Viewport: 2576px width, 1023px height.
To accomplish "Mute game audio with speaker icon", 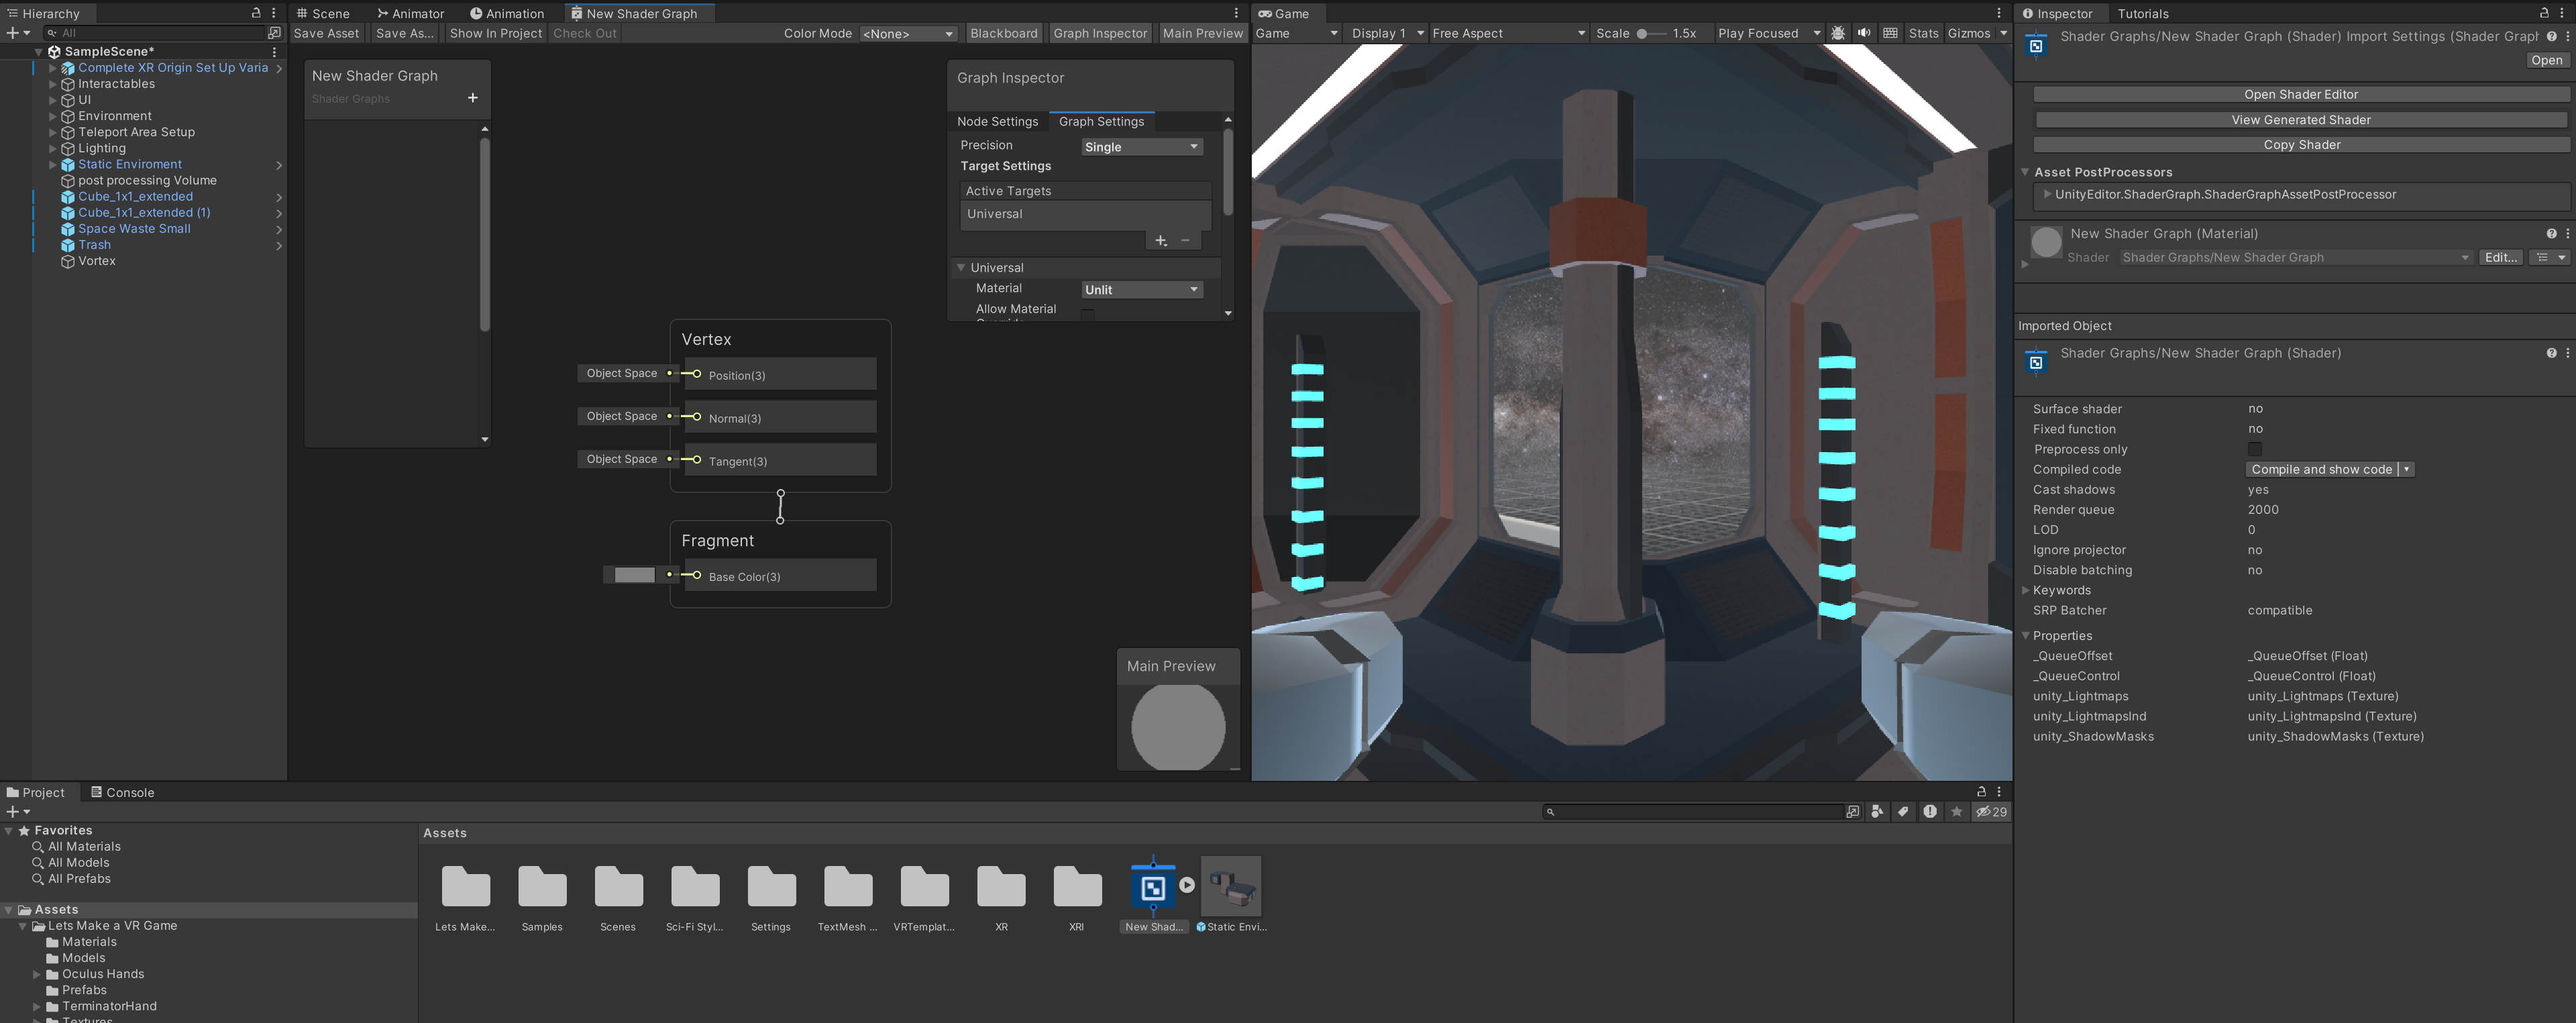I will tap(1864, 33).
